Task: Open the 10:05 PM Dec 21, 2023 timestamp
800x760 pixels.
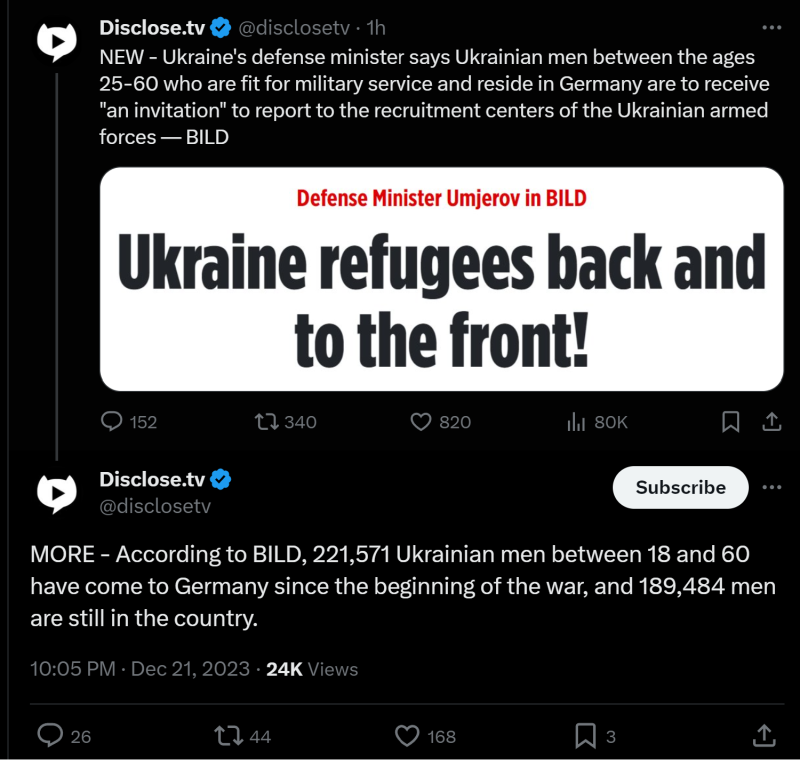Action: click(x=140, y=669)
